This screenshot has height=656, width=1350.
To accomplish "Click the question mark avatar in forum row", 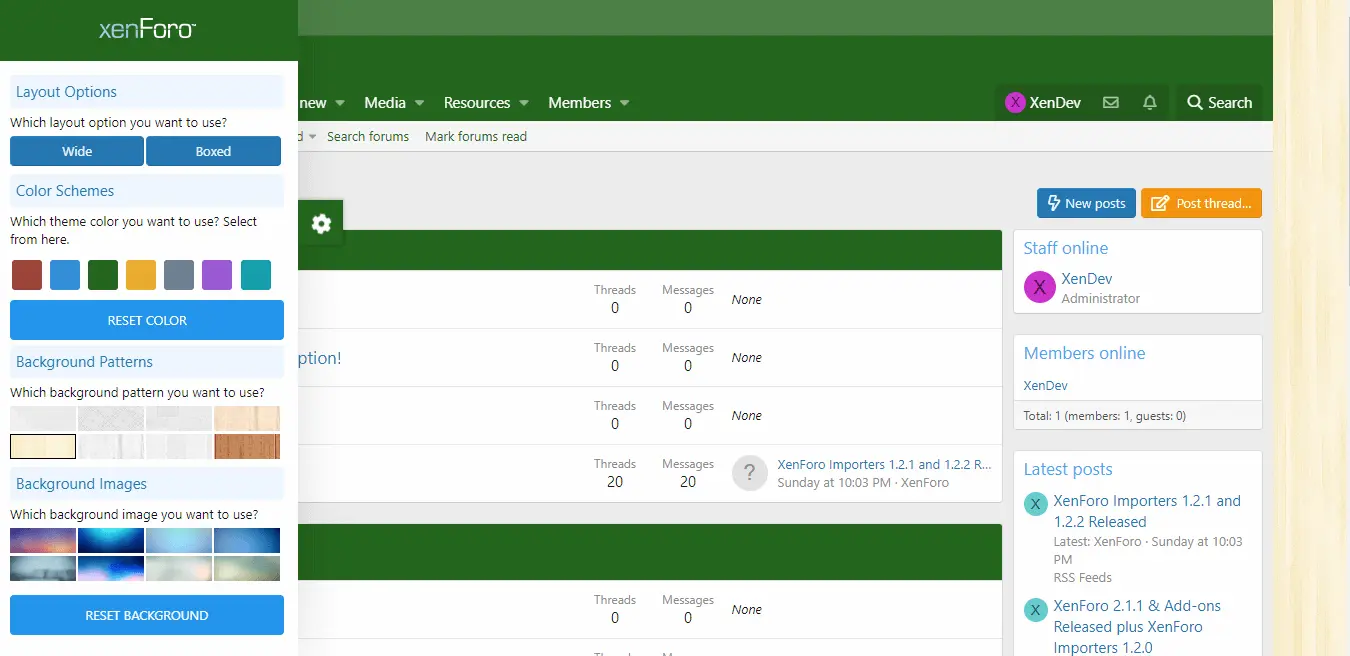I will point(749,473).
